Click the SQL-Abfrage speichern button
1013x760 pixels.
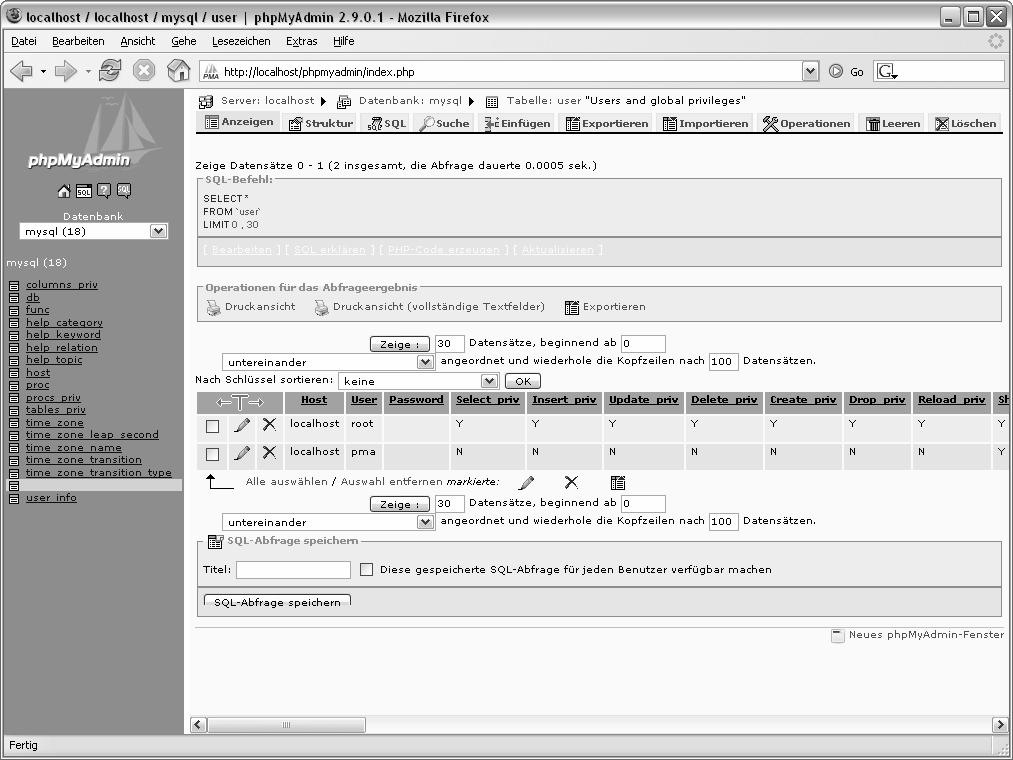pos(277,603)
